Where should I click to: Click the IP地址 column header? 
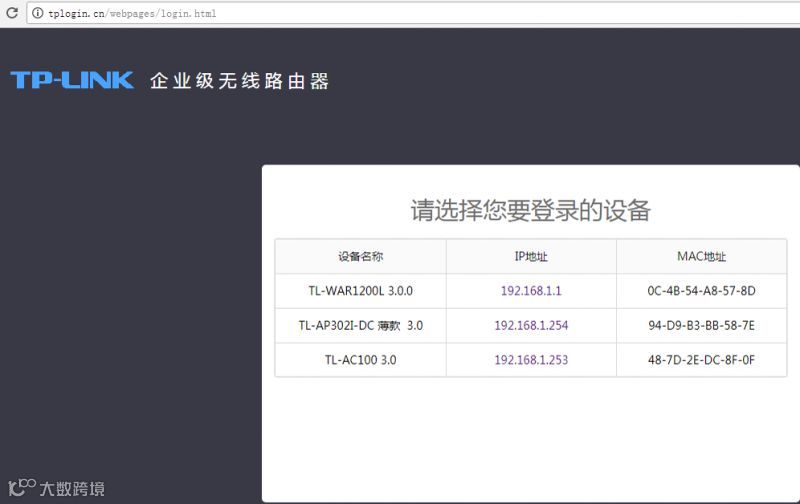pos(531,256)
